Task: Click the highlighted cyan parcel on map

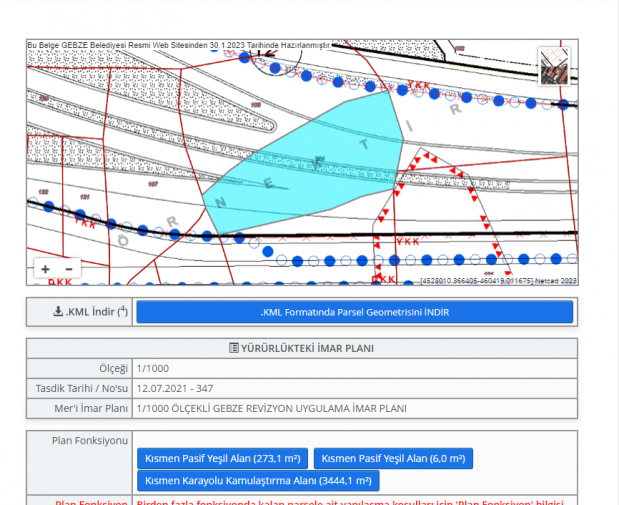Action: point(310,160)
